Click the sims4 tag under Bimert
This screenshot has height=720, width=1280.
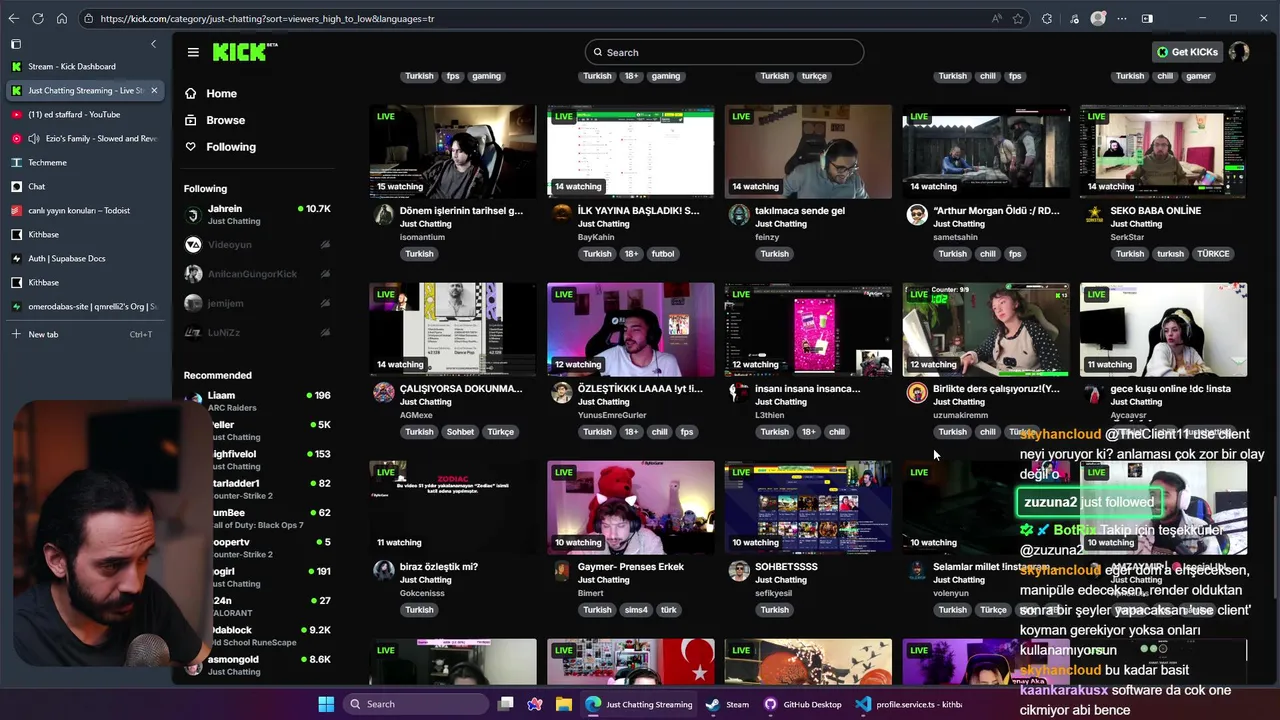pos(635,610)
